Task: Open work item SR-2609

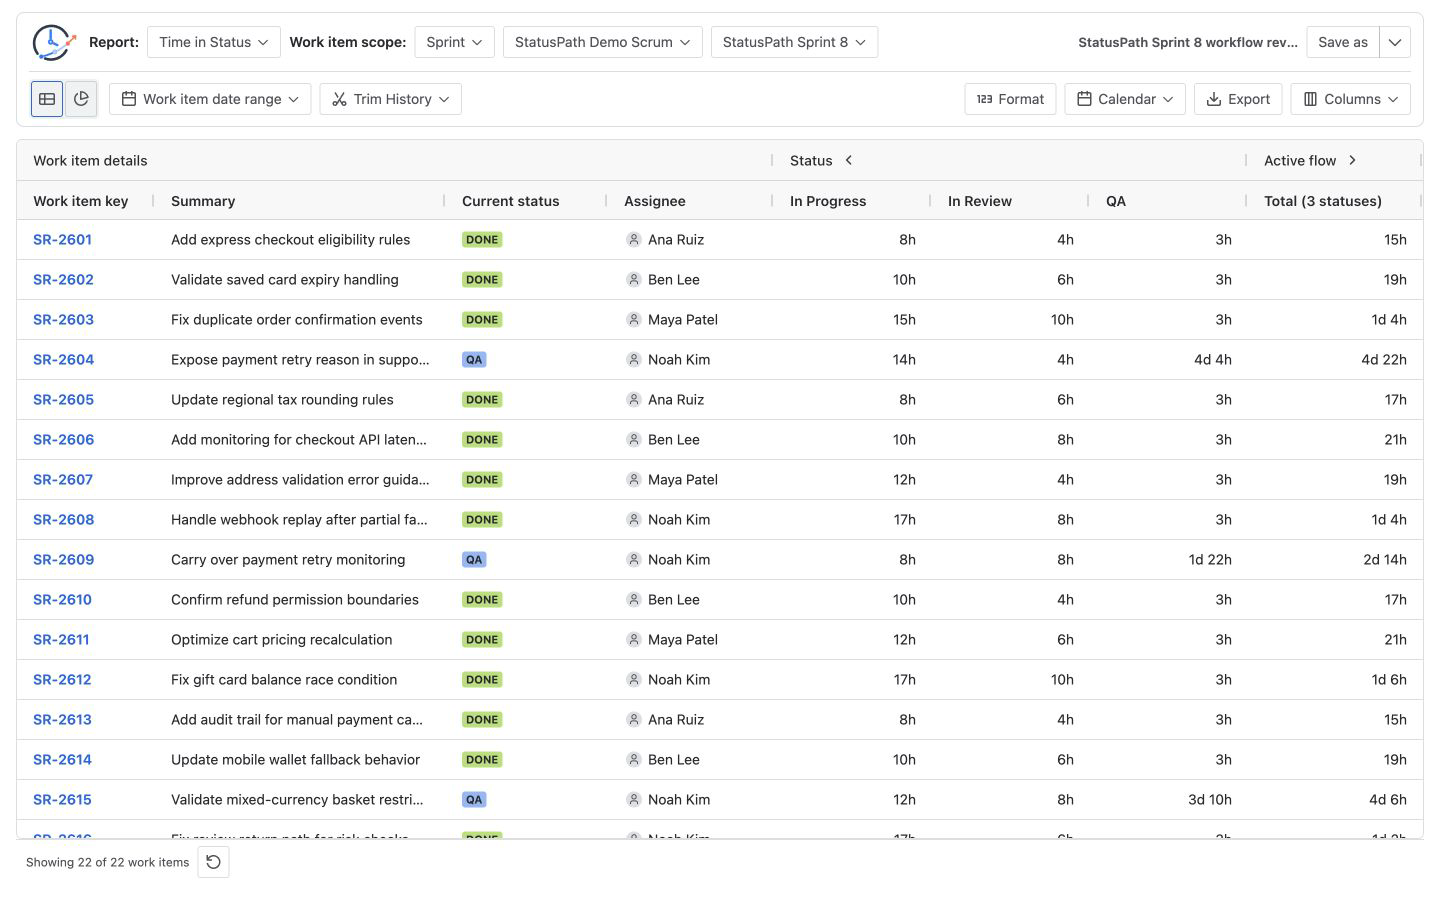Action: pos(63,560)
